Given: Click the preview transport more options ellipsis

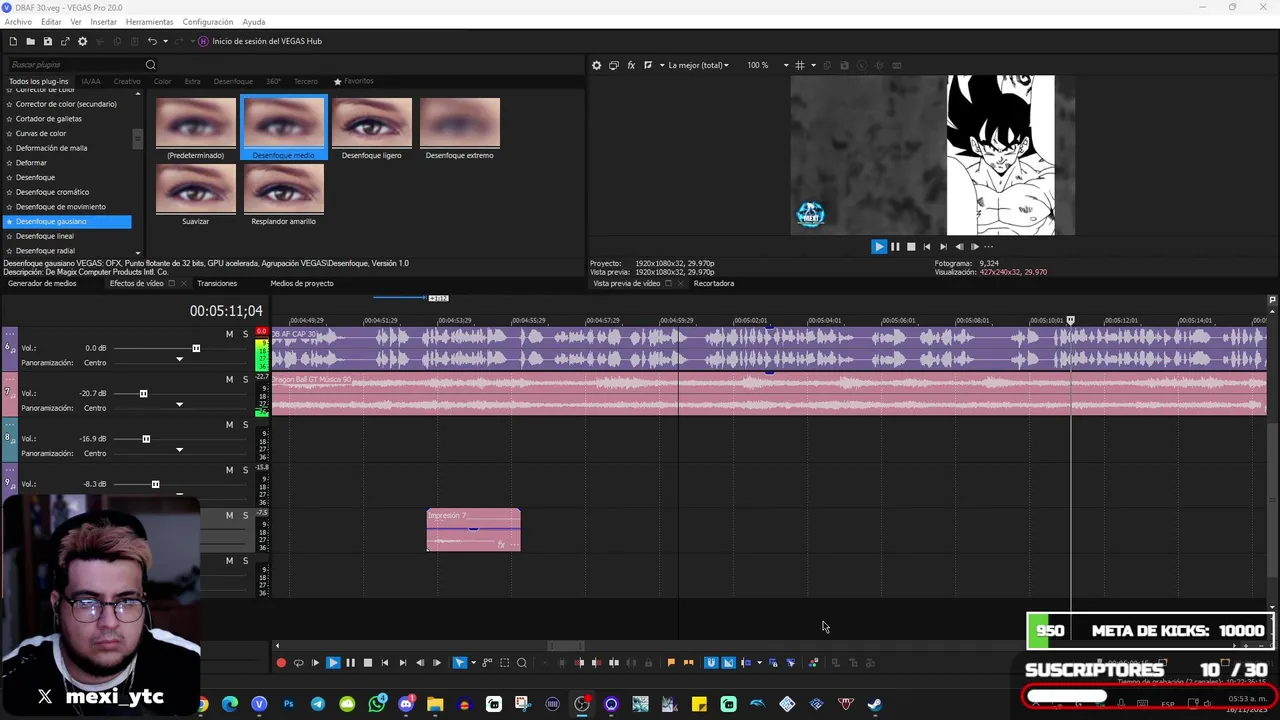Looking at the screenshot, I should pos(989,246).
